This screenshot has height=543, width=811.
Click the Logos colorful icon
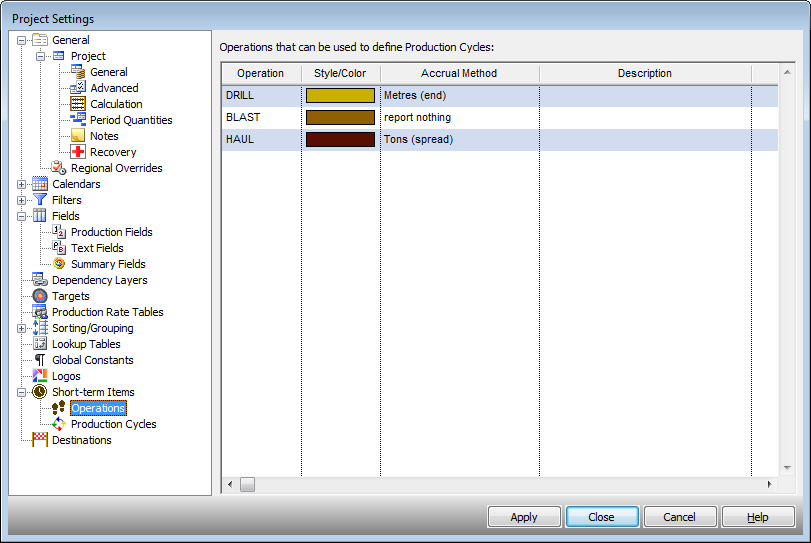coord(40,376)
